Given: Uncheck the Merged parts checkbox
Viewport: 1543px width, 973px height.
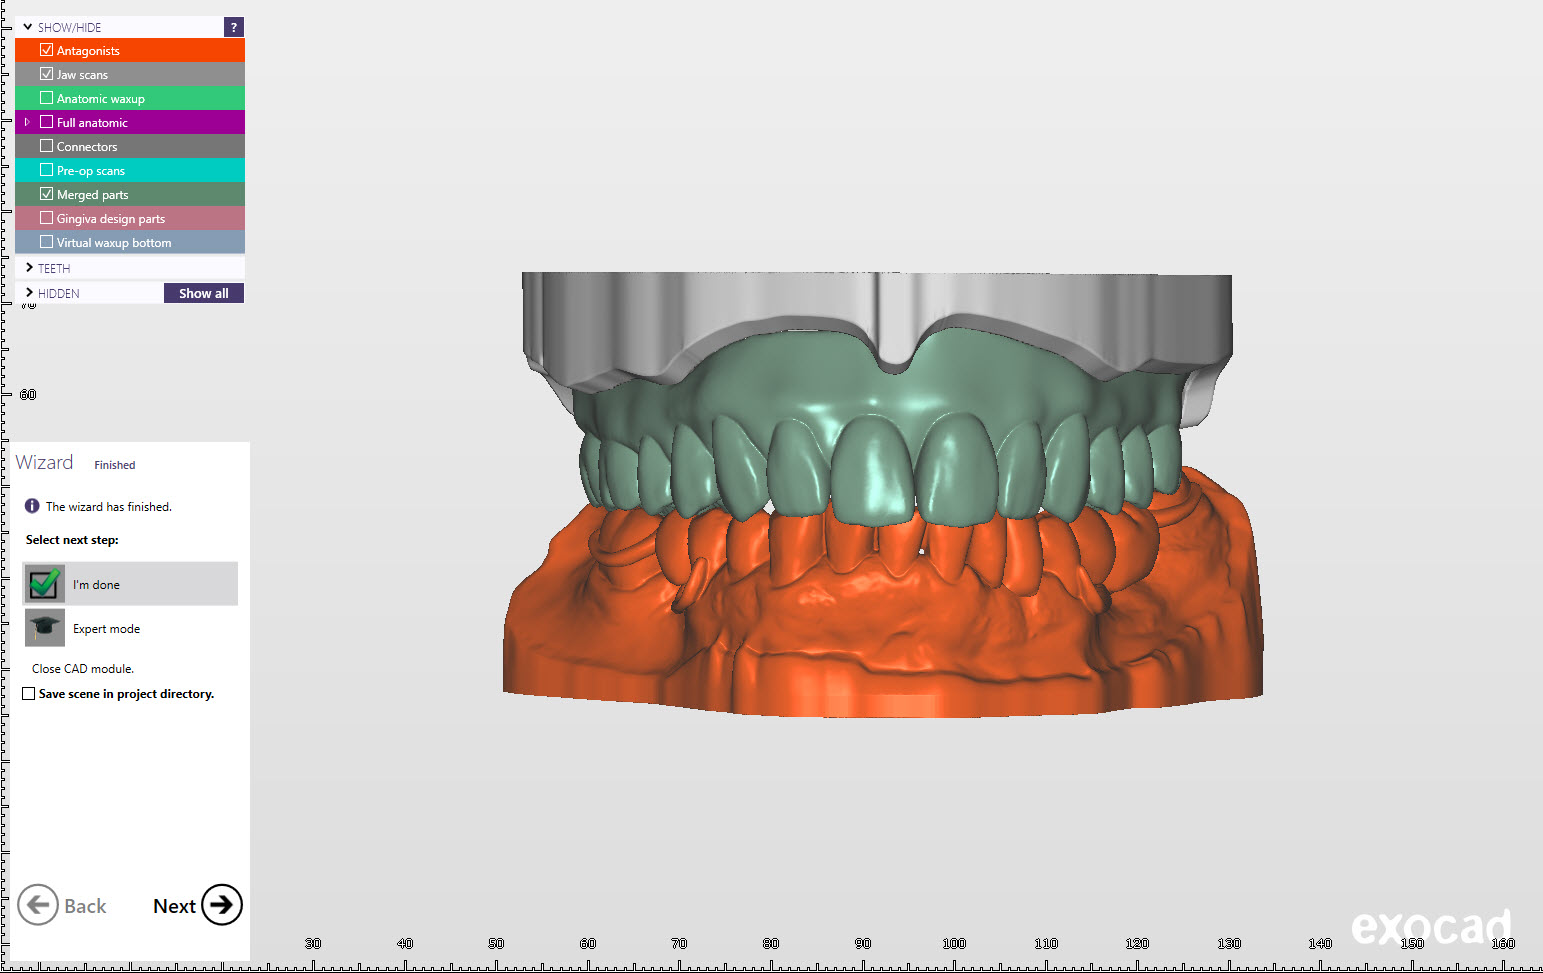Looking at the screenshot, I should coord(46,194).
